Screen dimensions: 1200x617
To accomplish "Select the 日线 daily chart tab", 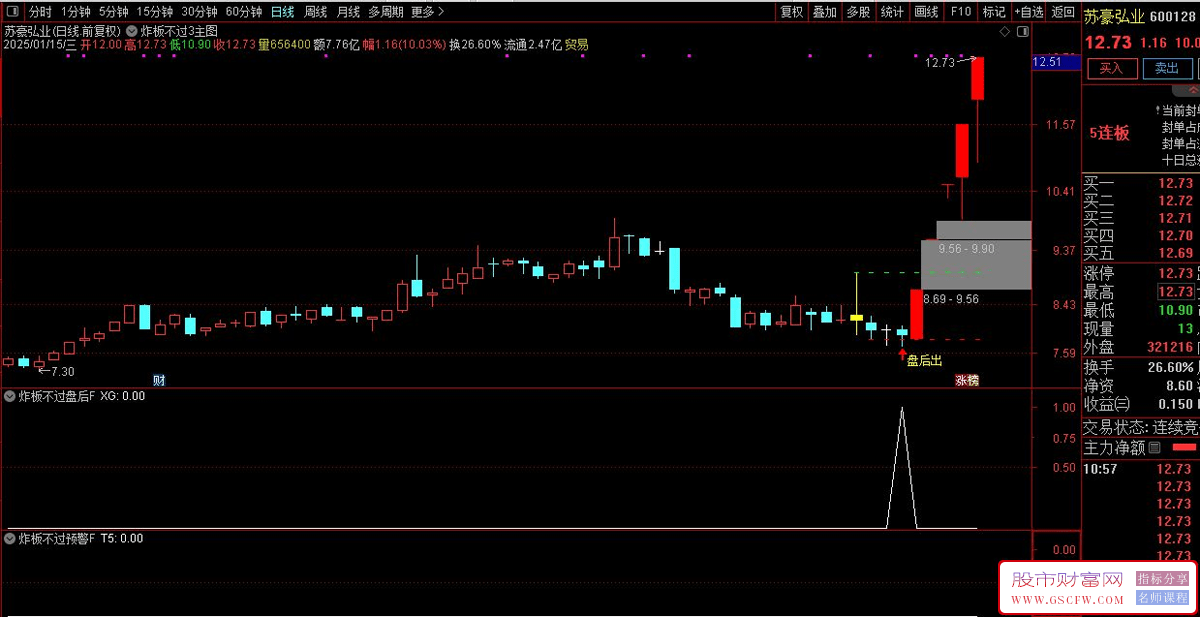I will point(283,12).
